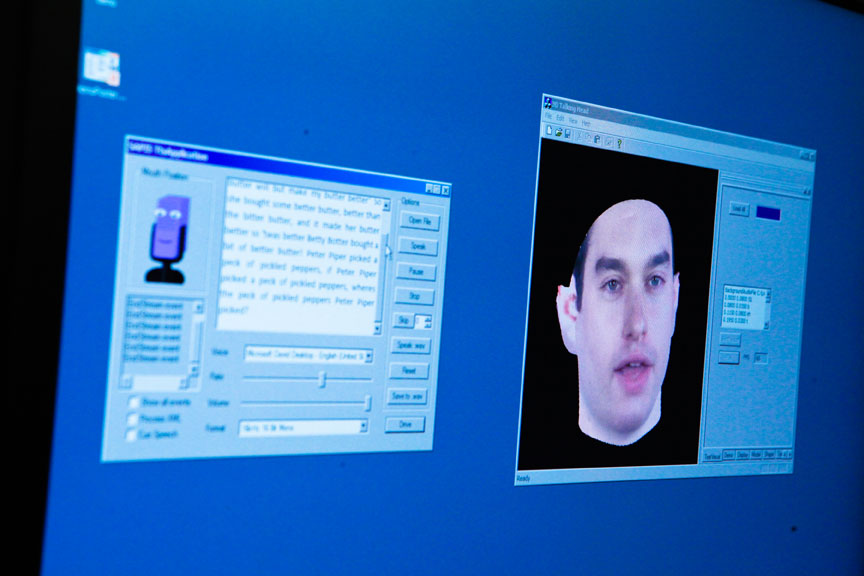Viewport: 864px width, 576px height.
Task: Click the Open File button
Action: point(418,221)
